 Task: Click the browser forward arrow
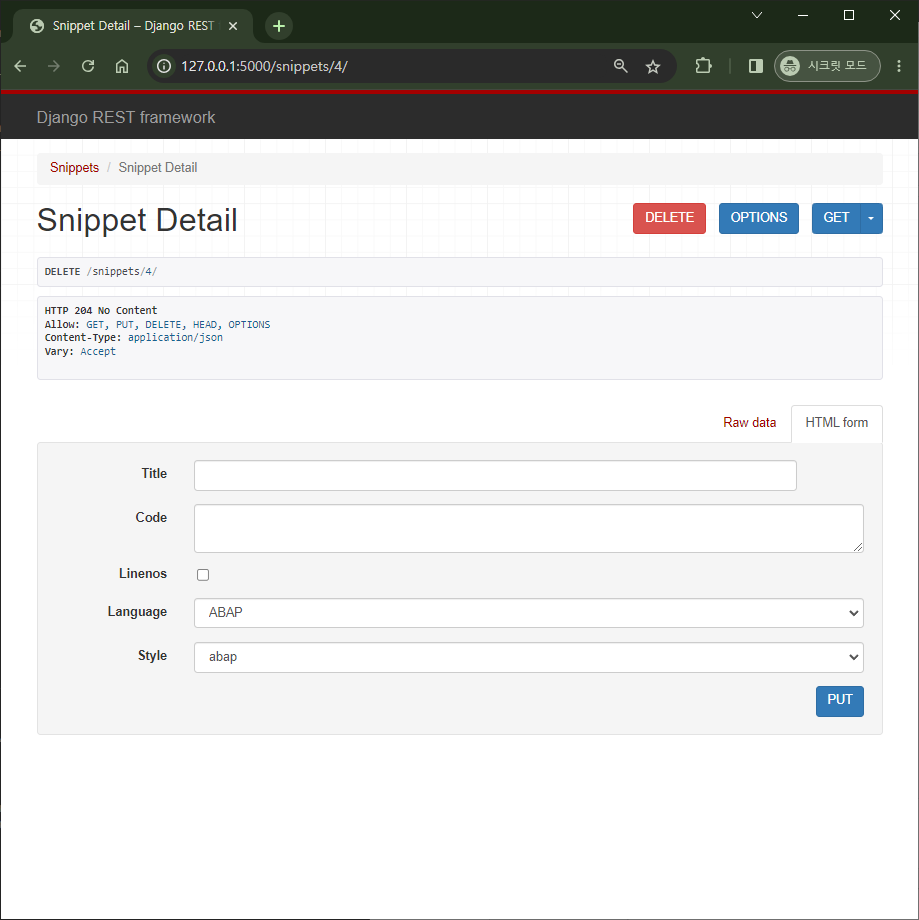coord(54,66)
